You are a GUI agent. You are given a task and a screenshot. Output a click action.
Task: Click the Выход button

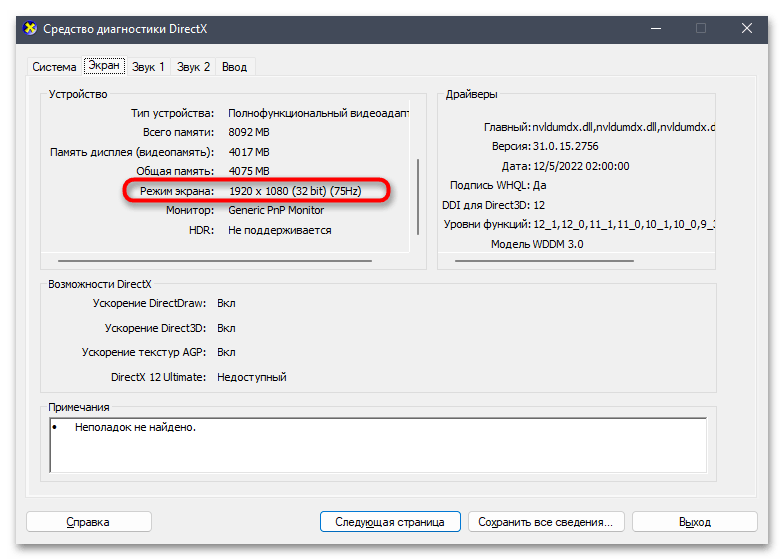(x=694, y=522)
